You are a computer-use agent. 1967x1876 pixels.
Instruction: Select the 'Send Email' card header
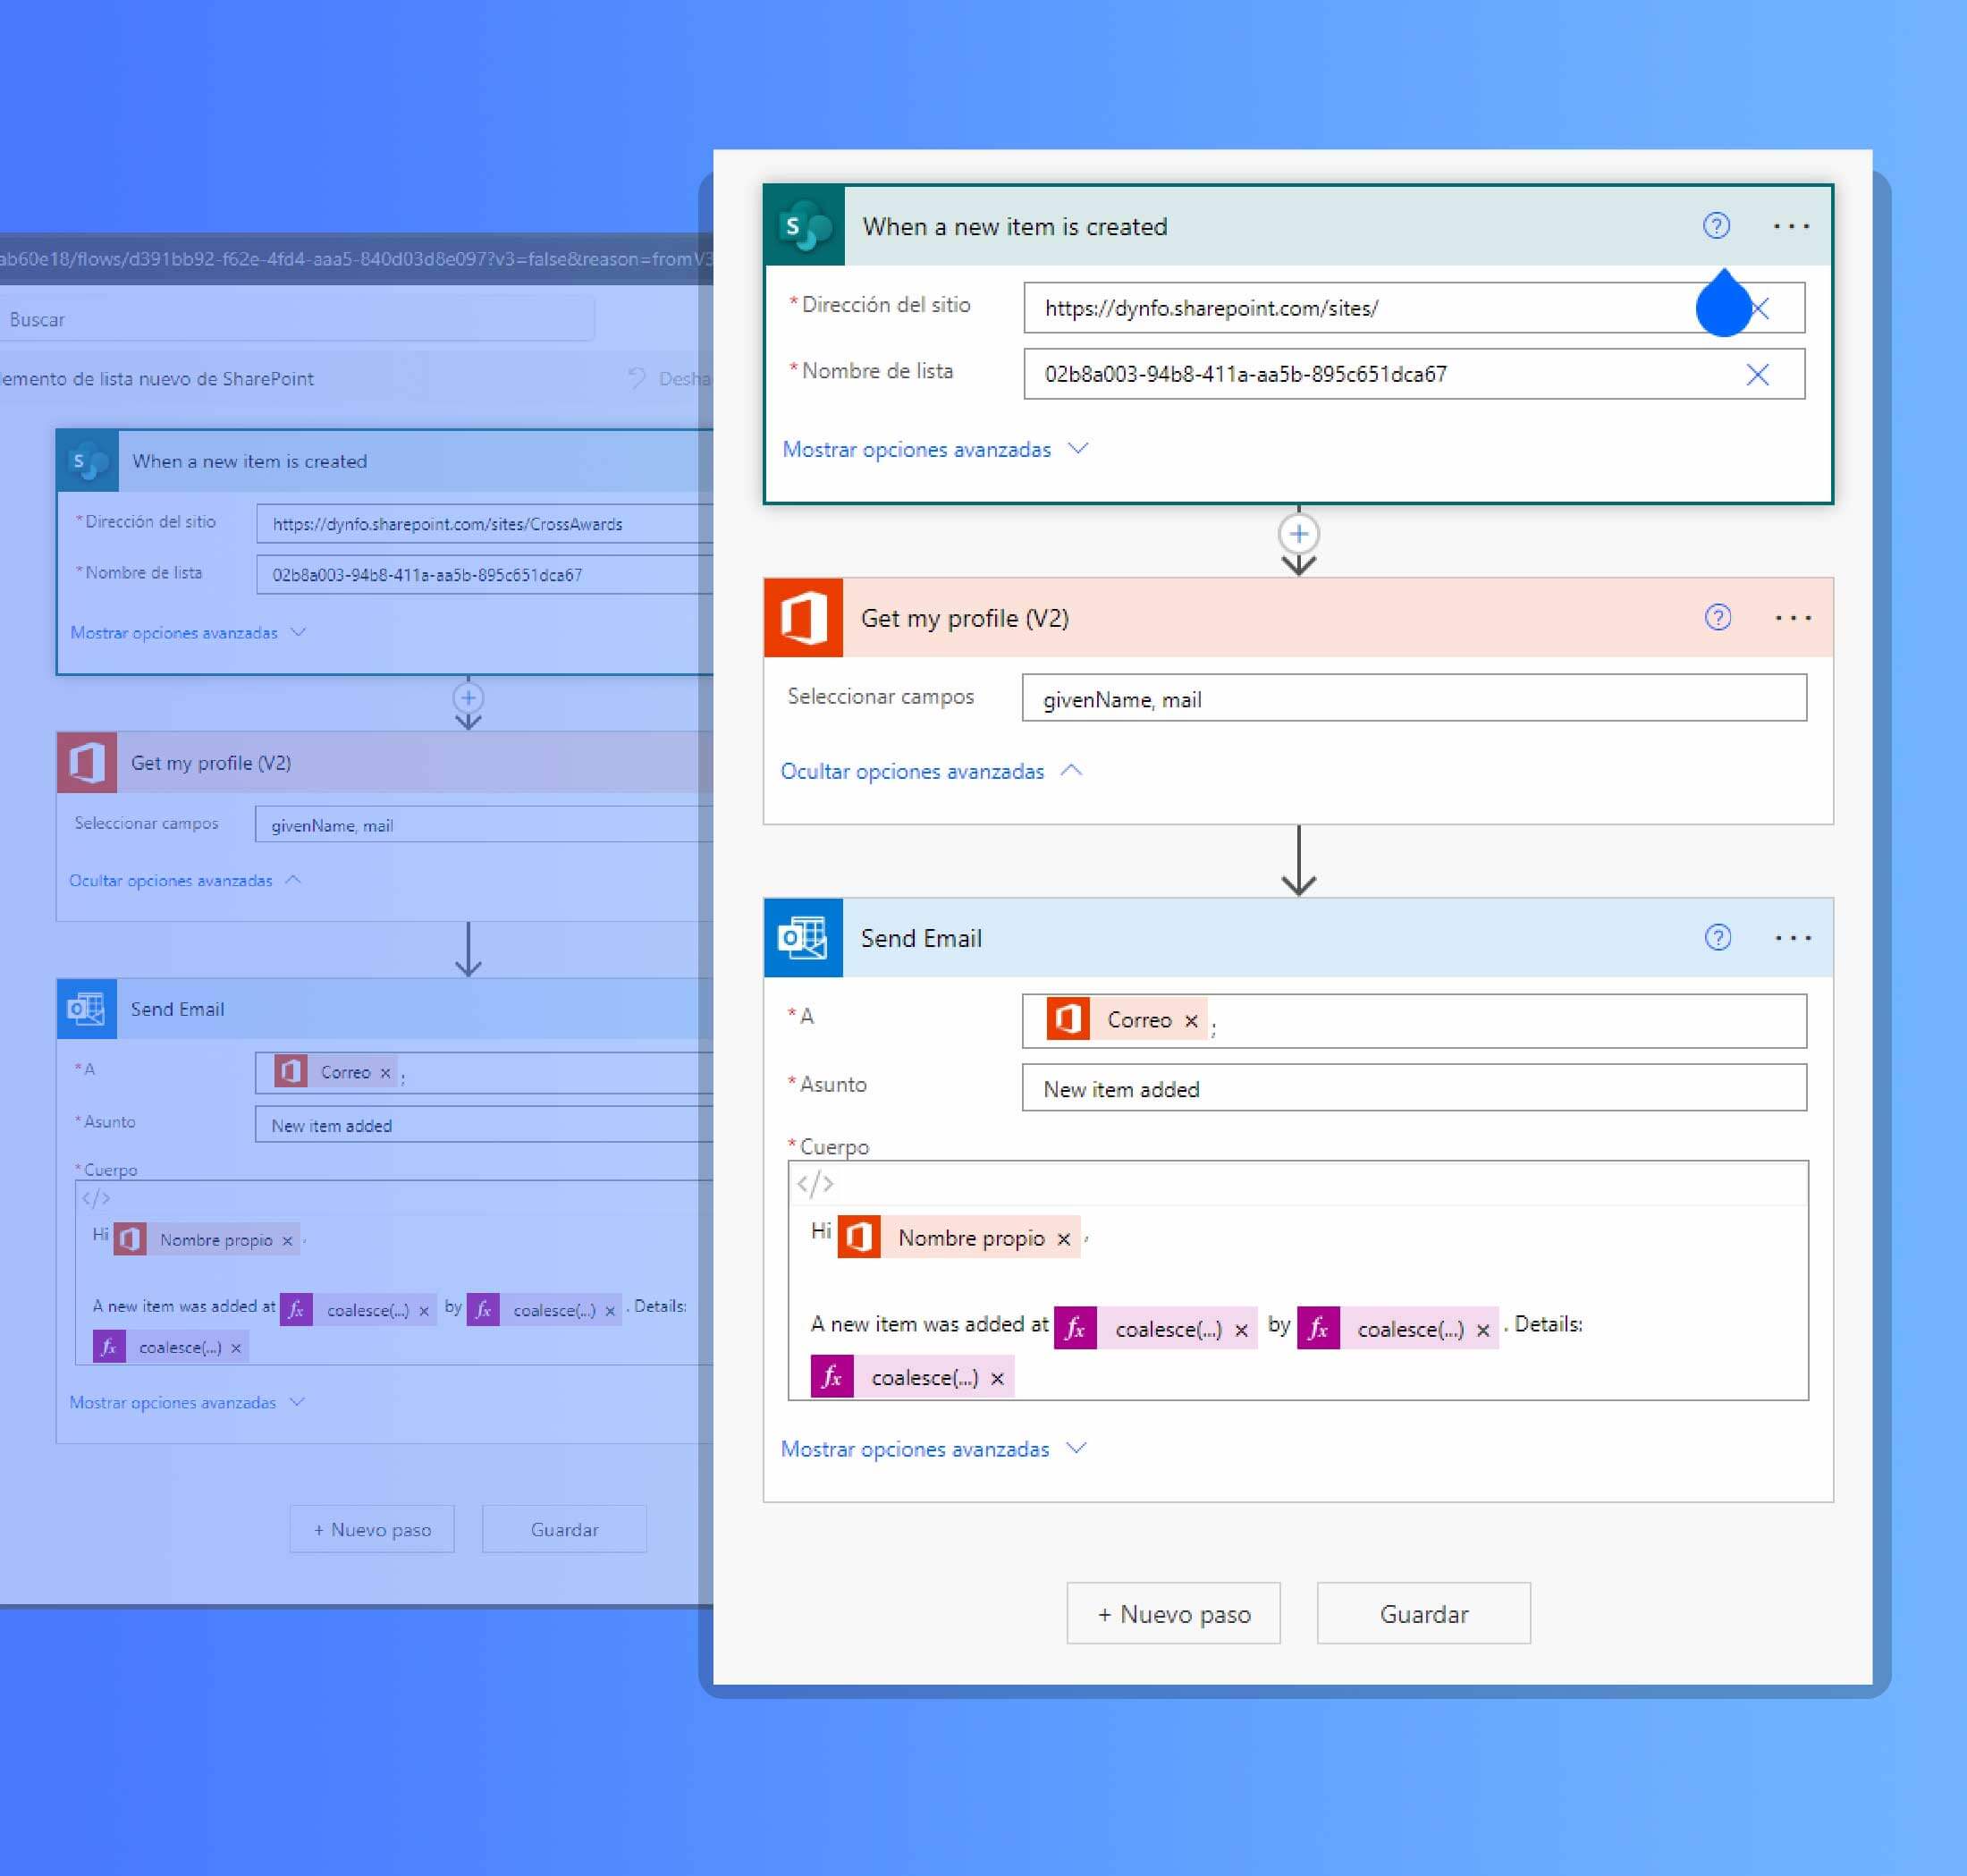pos(1298,938)
